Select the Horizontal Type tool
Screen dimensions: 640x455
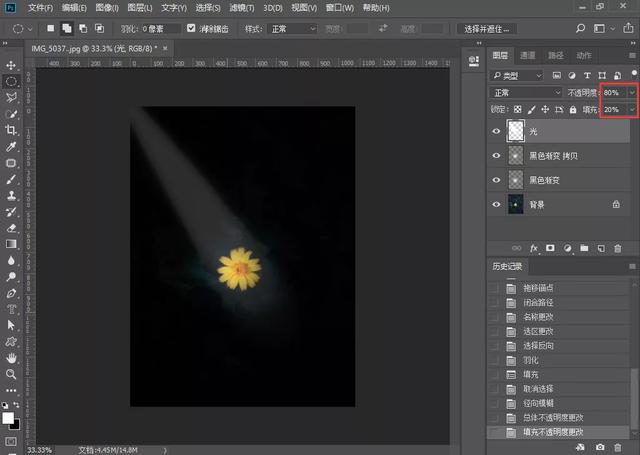11,308
